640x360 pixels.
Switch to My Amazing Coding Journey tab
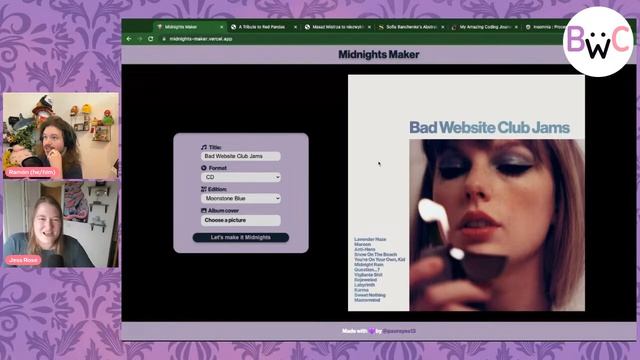point(484,27)
